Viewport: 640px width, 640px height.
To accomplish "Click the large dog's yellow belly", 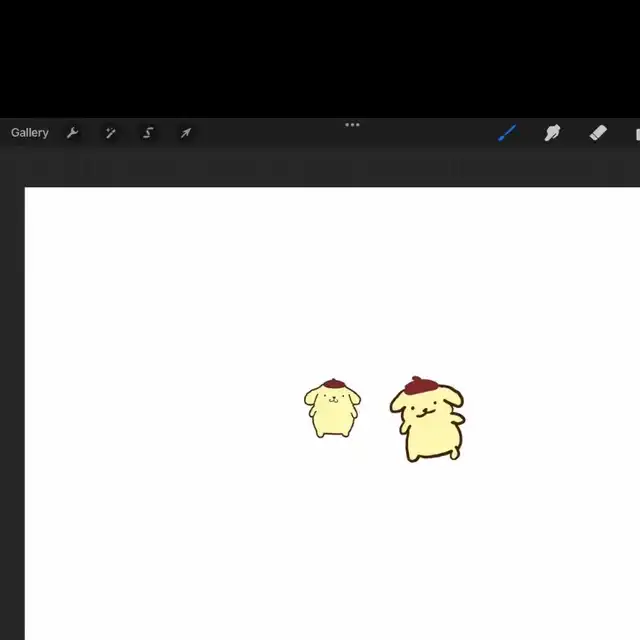I will click(432, 436).
